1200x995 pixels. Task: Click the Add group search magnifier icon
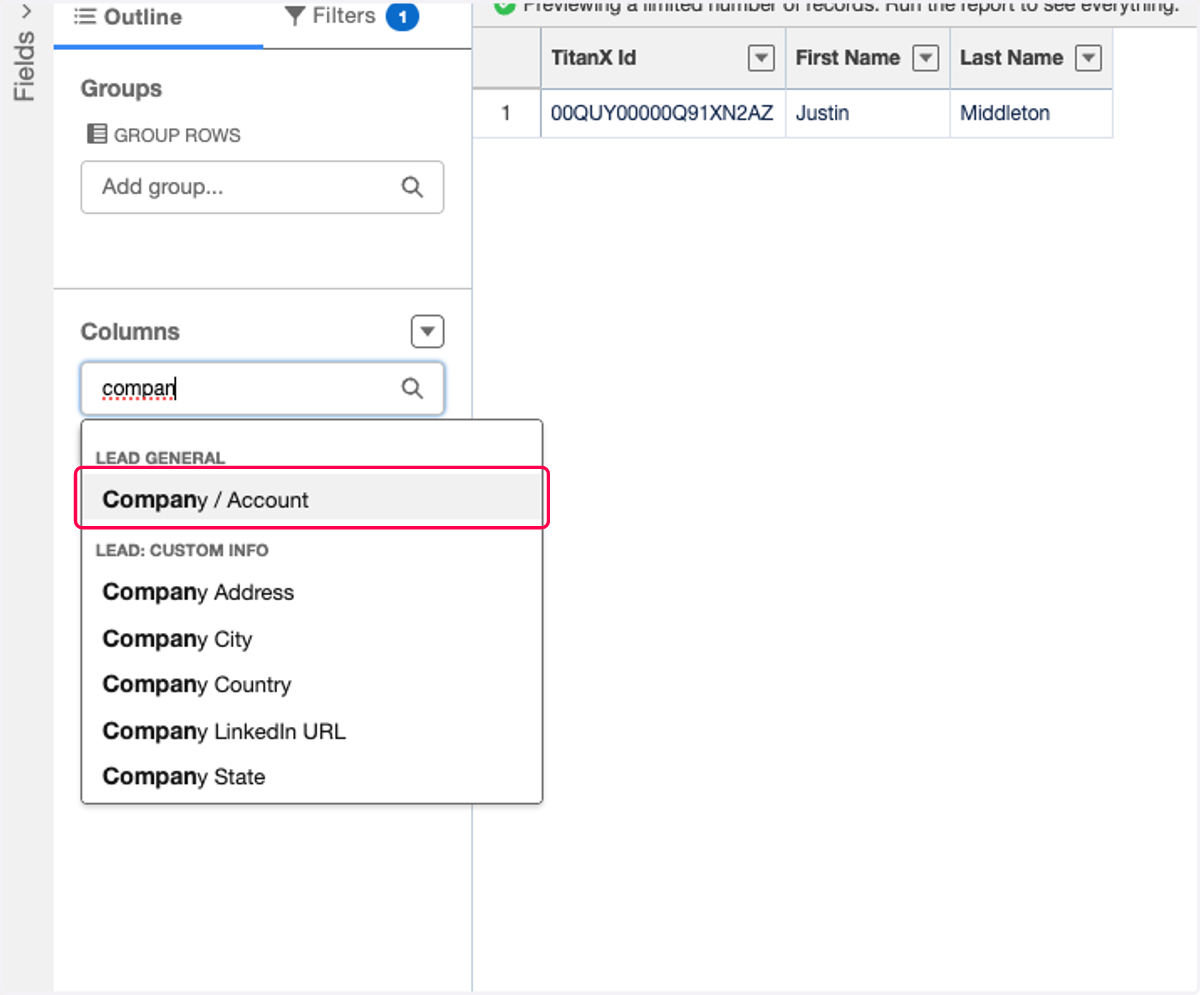coord(412,187)
